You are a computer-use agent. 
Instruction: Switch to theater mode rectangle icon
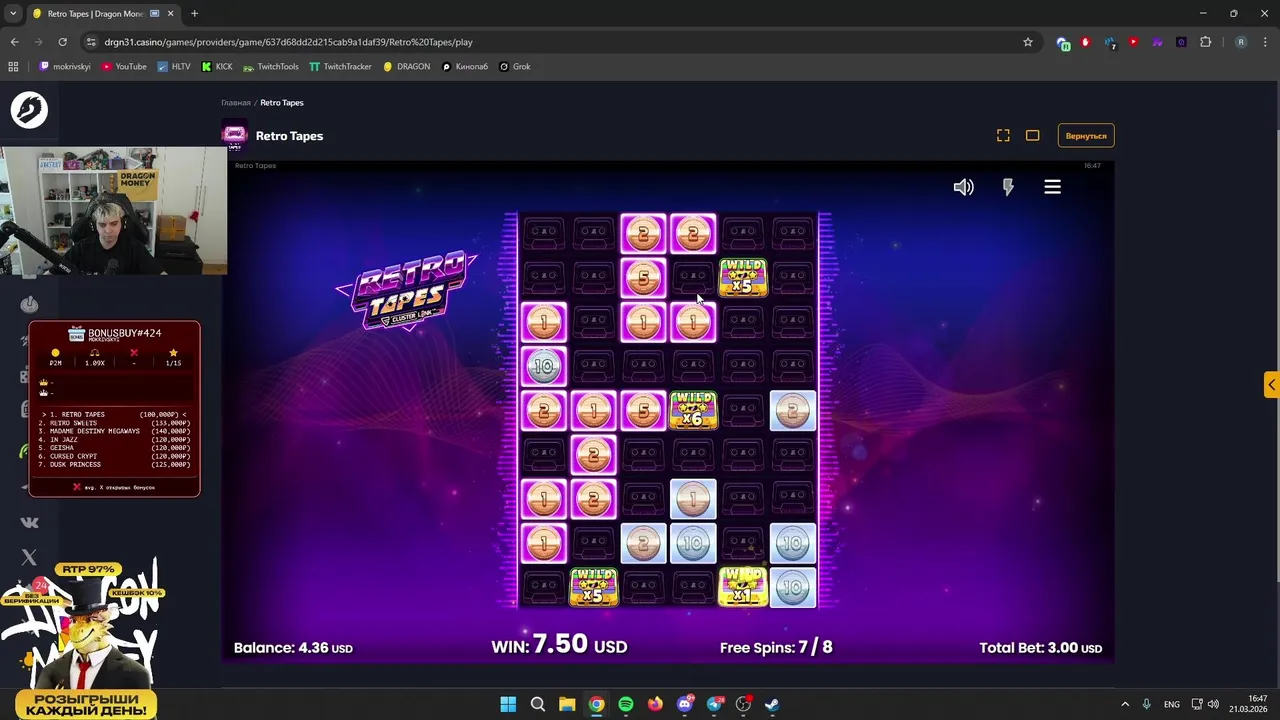point(1032,135)
